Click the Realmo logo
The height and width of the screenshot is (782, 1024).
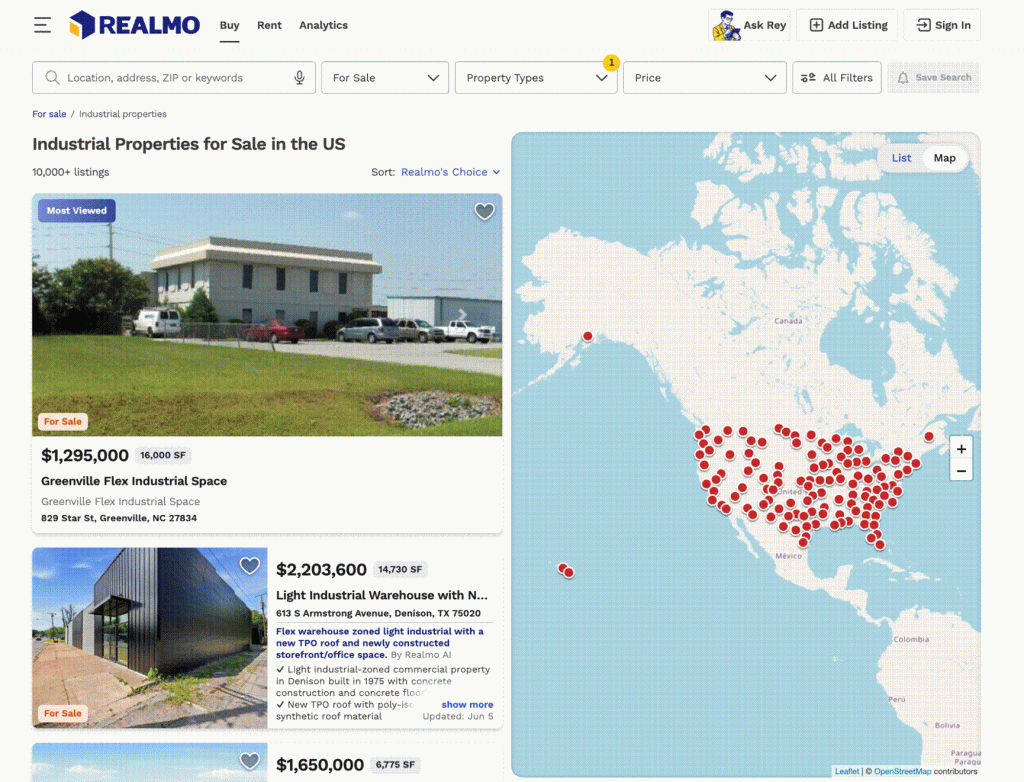tap(135, 25)
